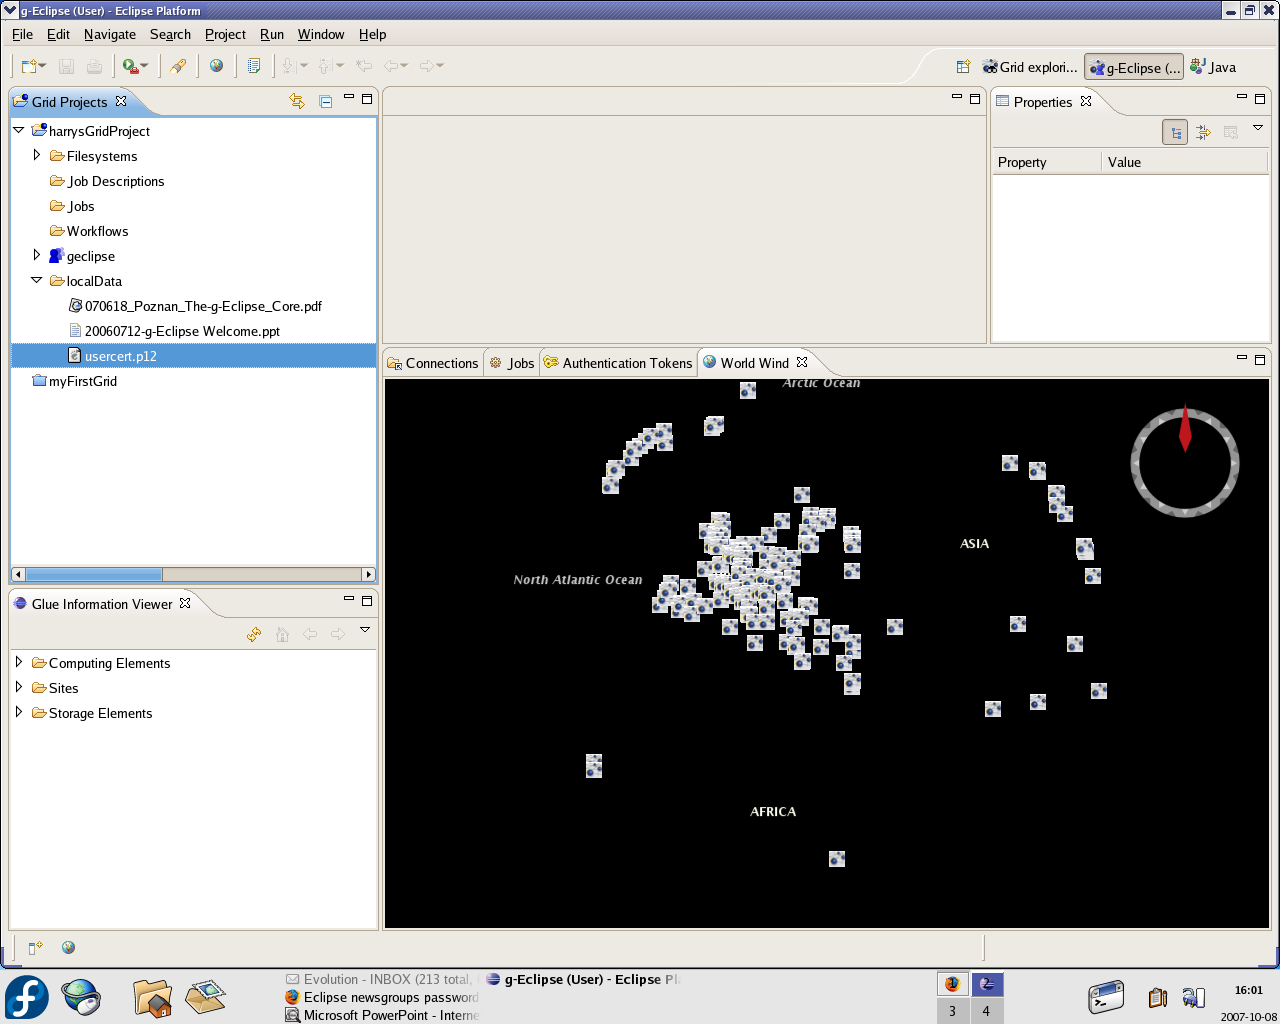1280x1024 pixels.
Task: Open the Edit menu
Action: coord(58,34)
